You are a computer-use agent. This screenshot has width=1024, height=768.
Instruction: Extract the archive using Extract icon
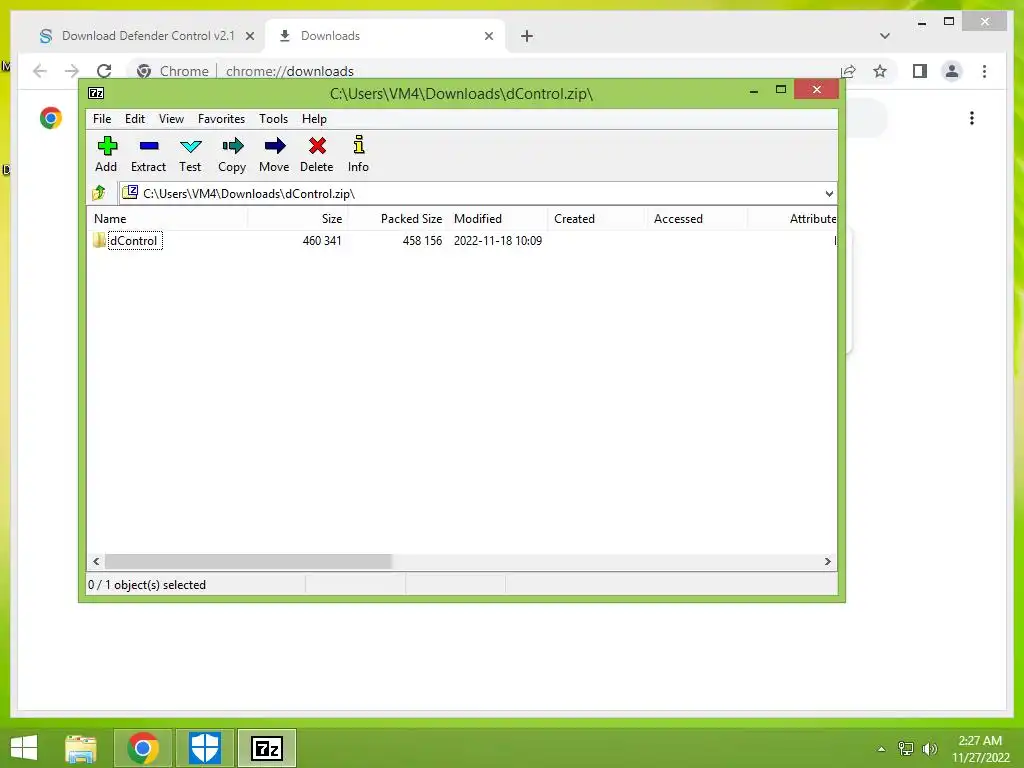[148, 154]
